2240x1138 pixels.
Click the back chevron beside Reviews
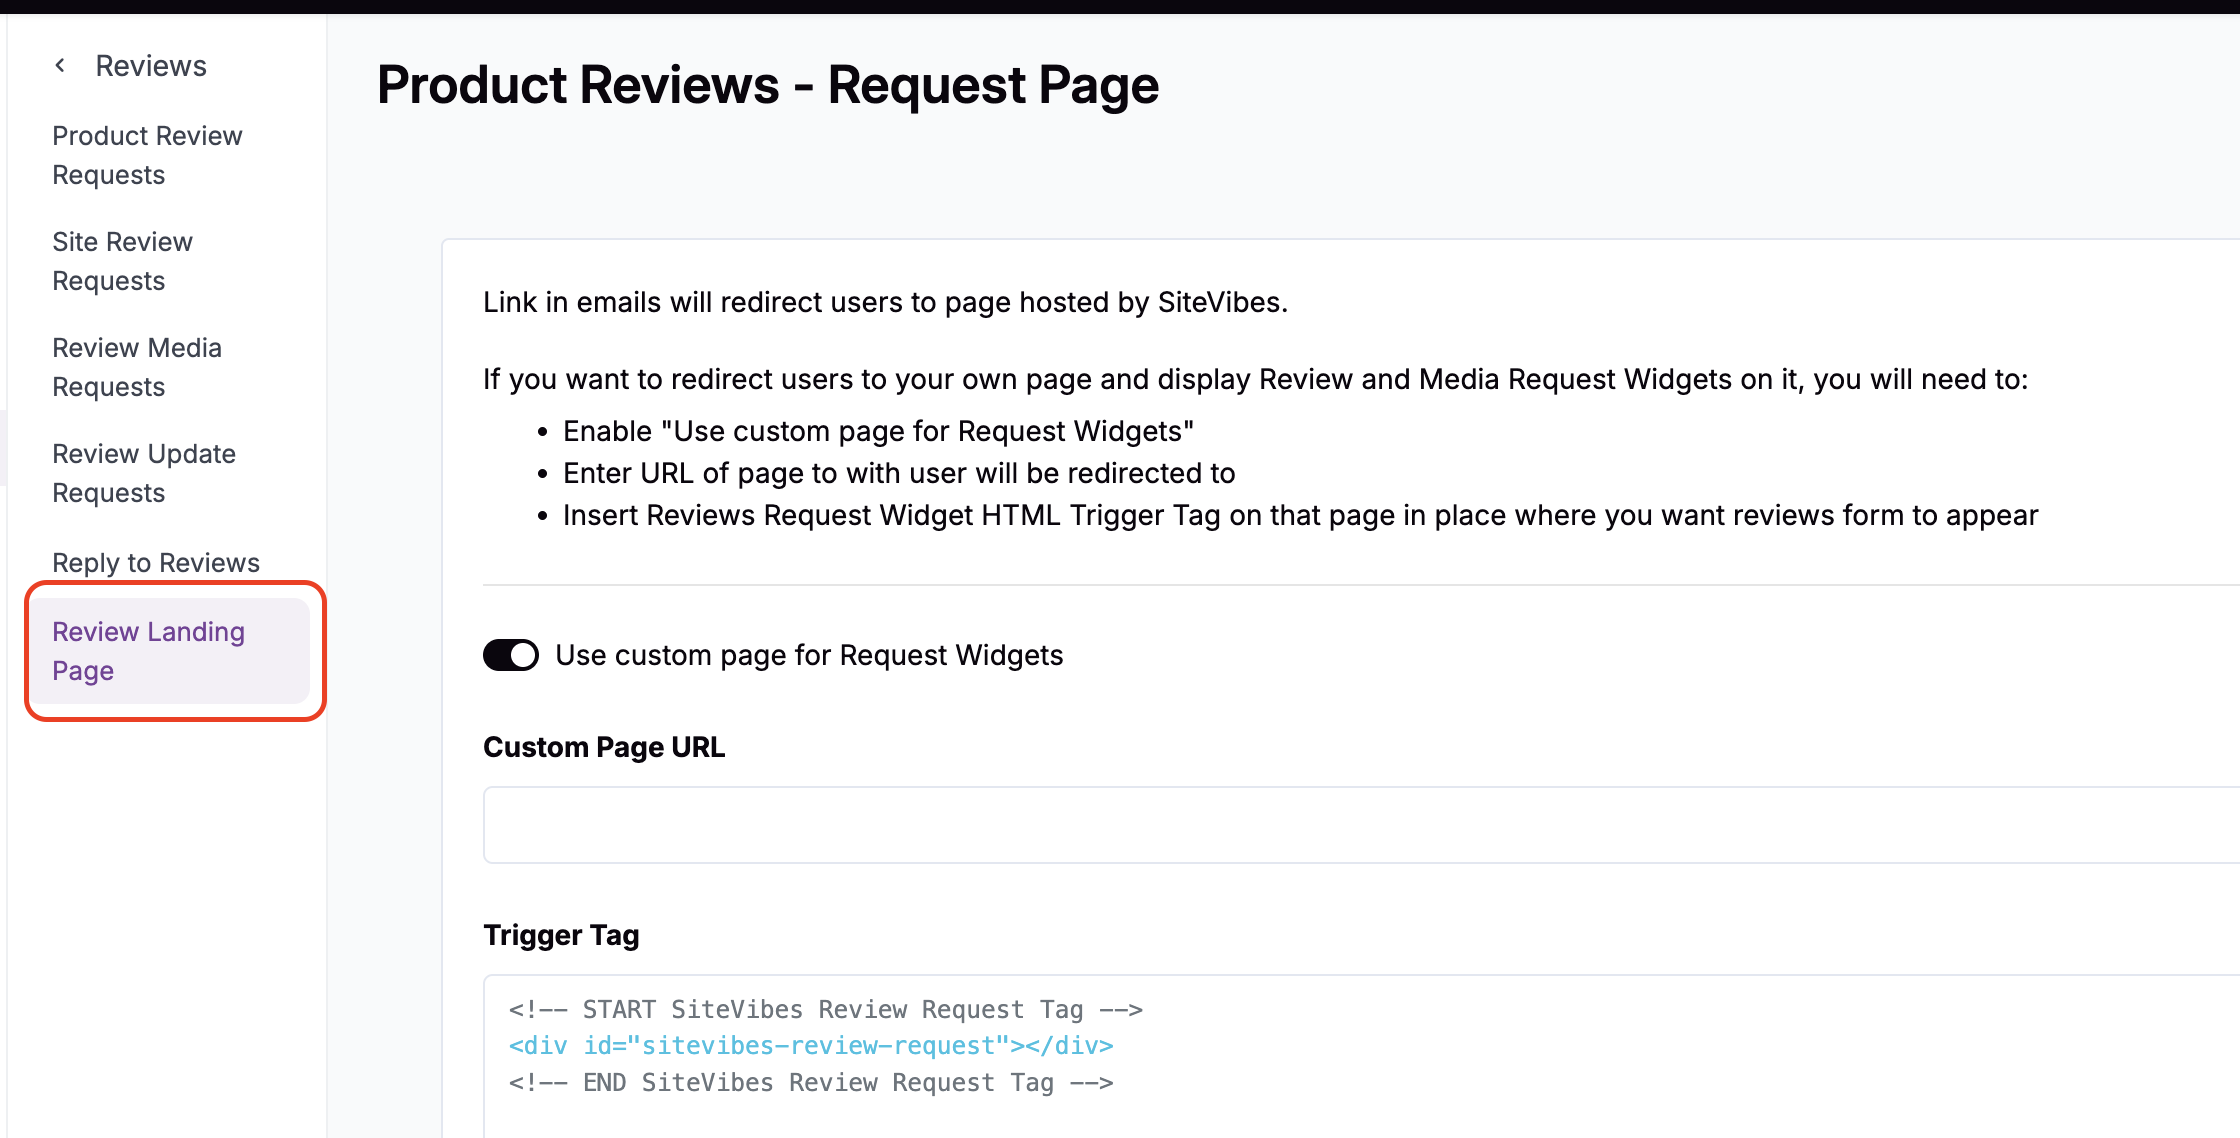click(60, 66)
